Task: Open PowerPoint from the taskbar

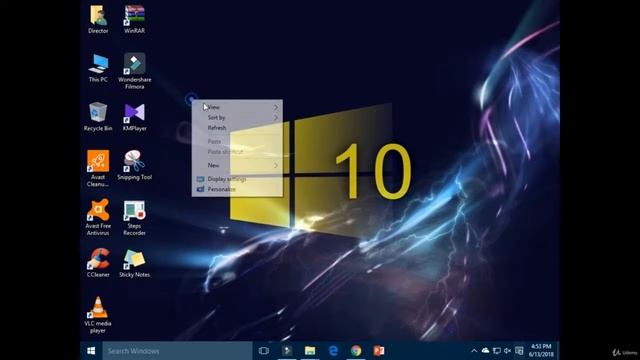Action: click(x=379, y=351)
